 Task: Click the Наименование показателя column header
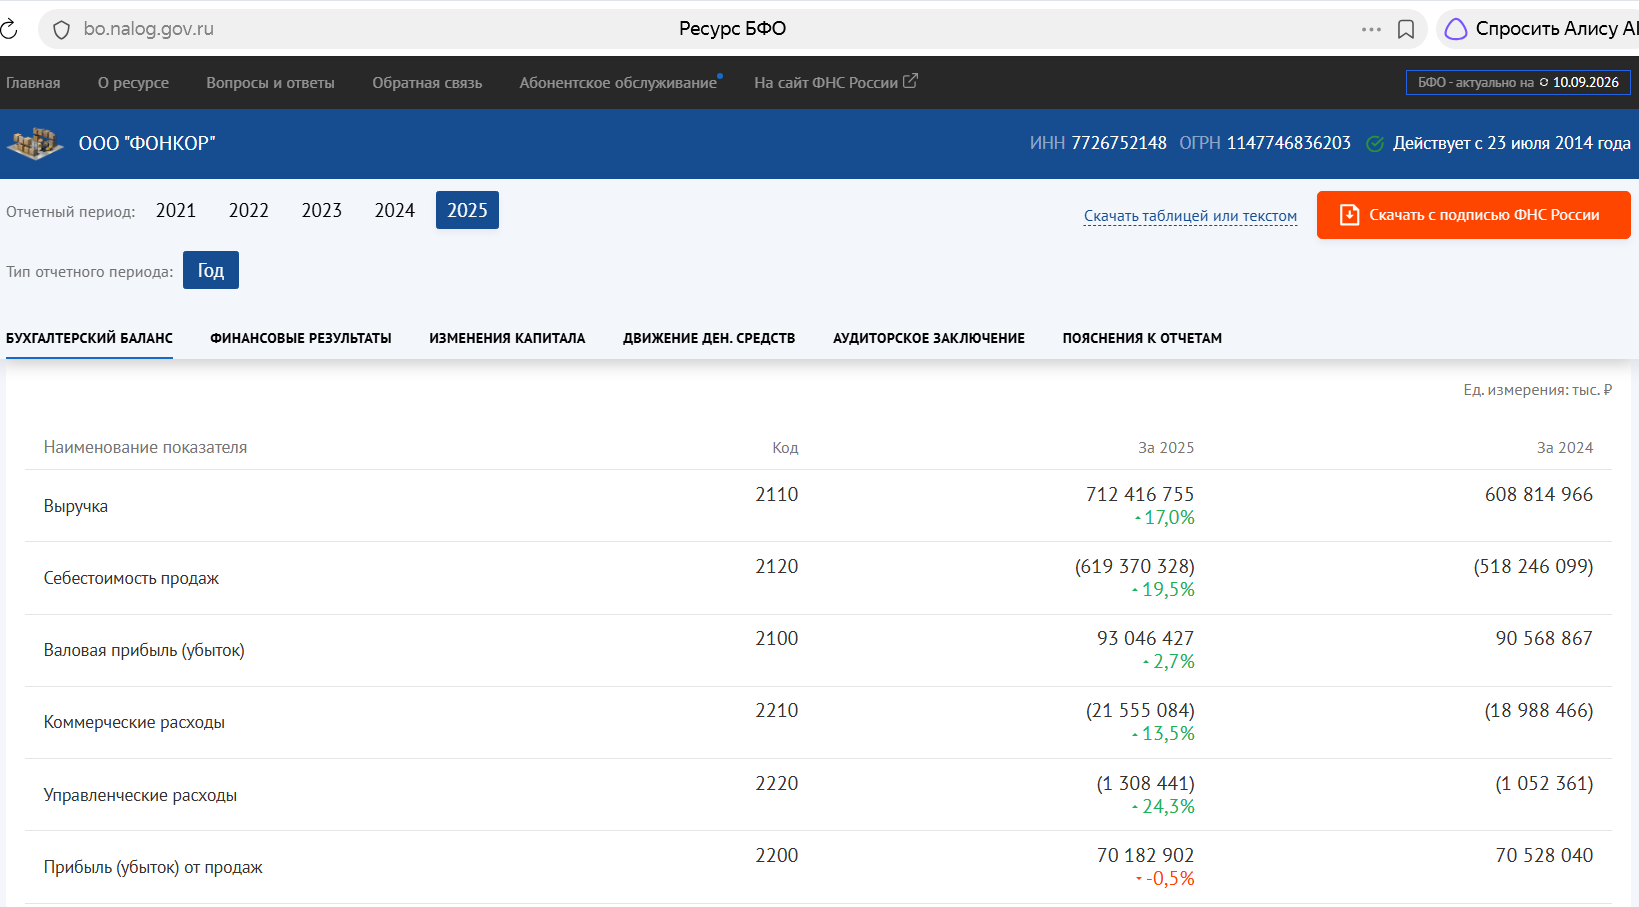(145, 448)
